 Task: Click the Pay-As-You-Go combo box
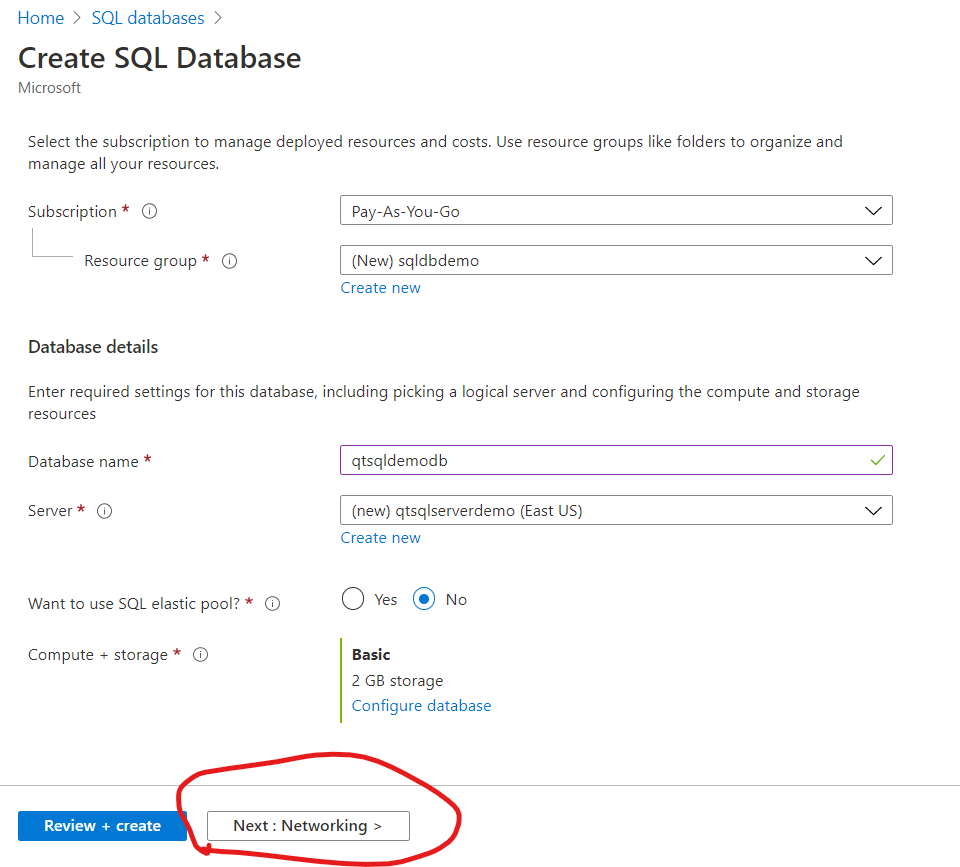pyautogui.click(x=615, y=210)
